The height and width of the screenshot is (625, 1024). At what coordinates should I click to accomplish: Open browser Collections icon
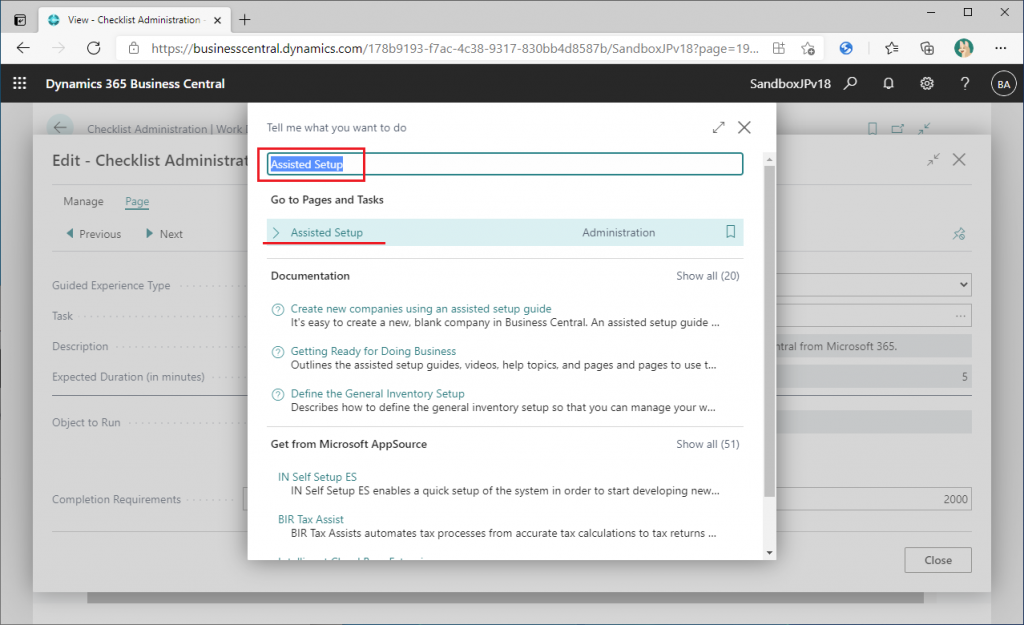[927, 48]
